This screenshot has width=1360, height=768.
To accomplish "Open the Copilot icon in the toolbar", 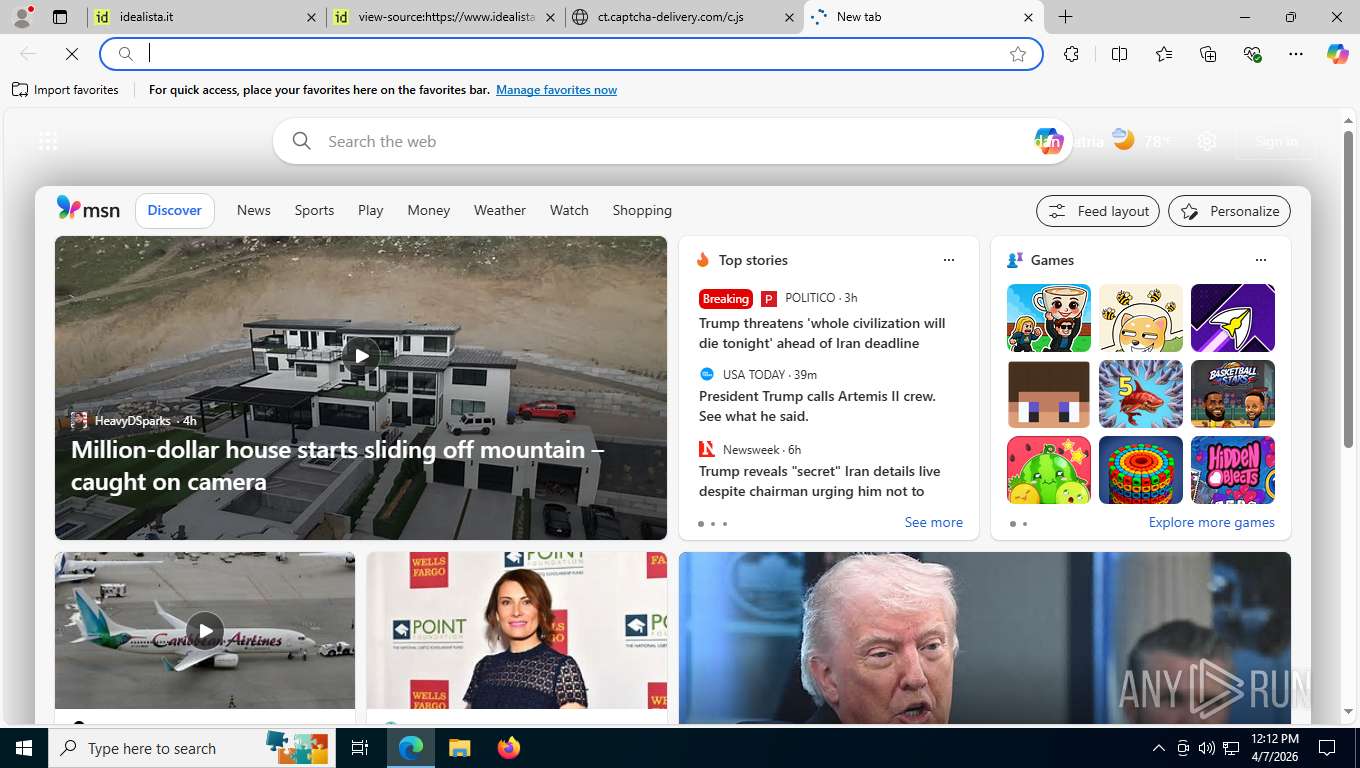I will coord(1338,54).
